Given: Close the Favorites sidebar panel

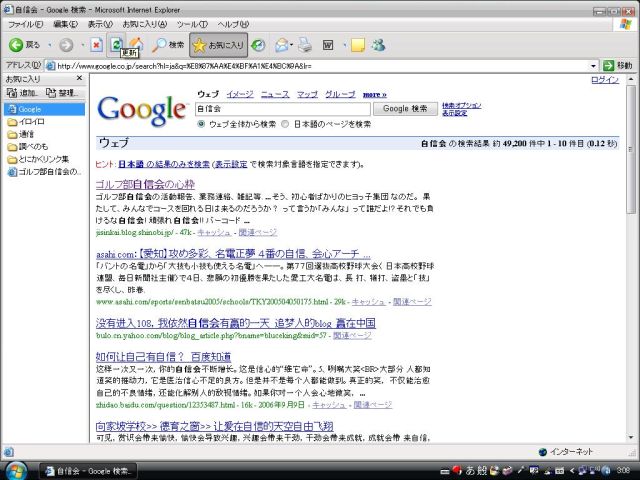Looking at the screenshot, I should 79,78.
